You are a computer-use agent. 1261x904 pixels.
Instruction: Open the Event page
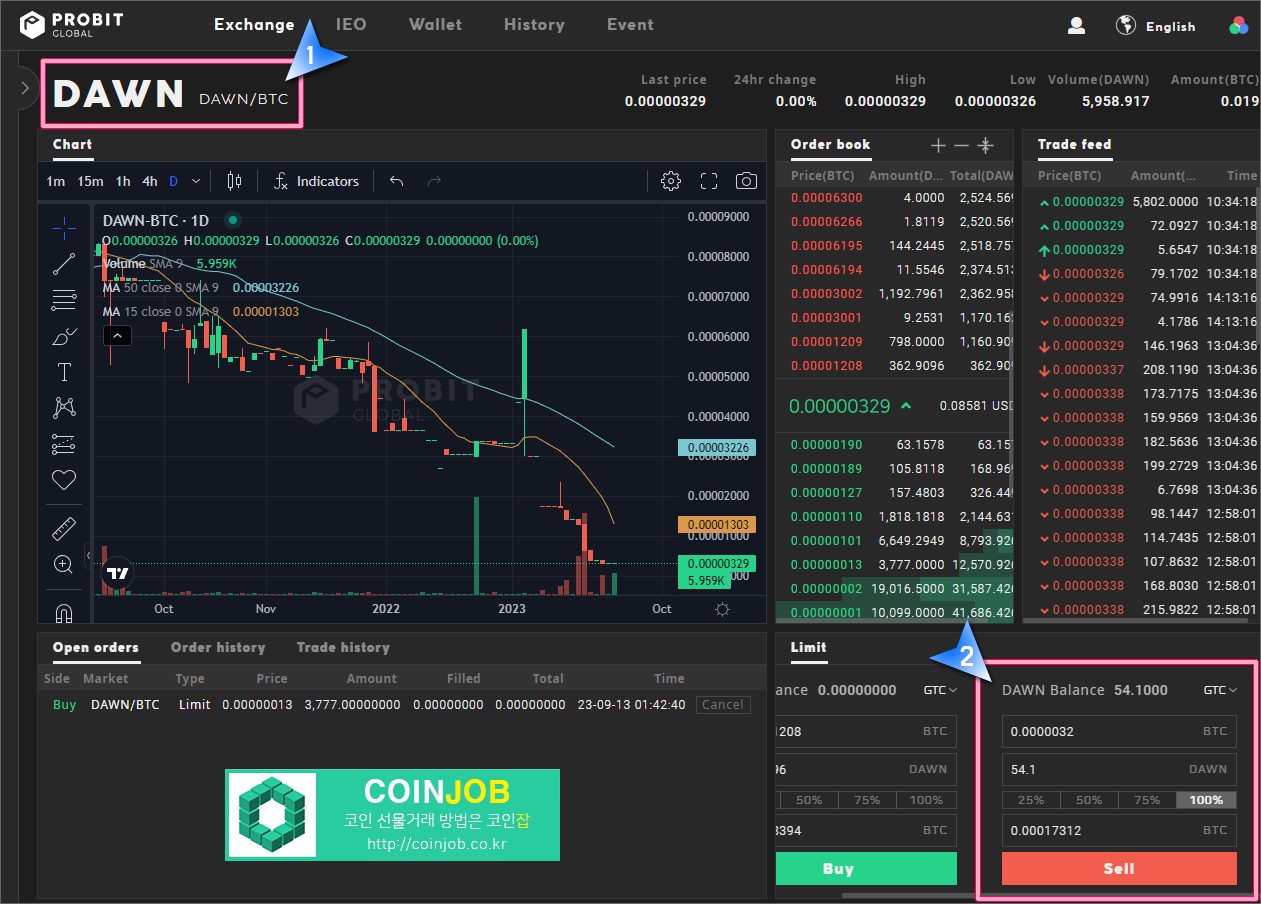630,25
